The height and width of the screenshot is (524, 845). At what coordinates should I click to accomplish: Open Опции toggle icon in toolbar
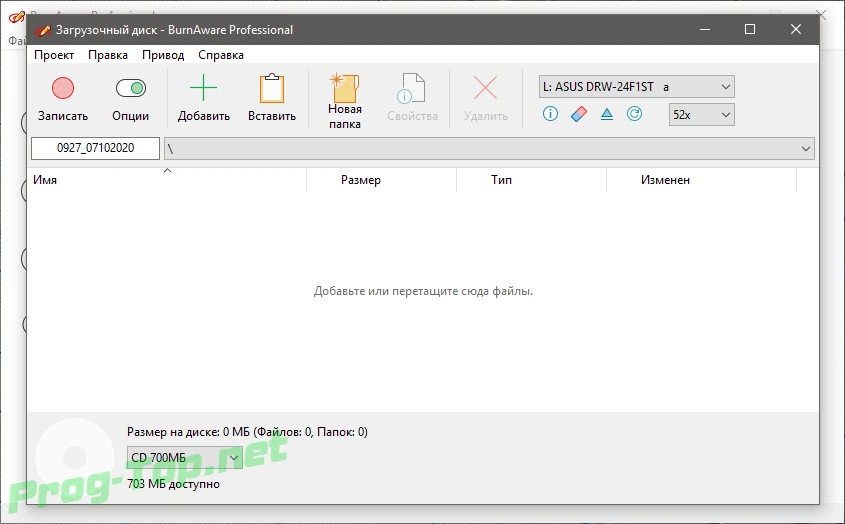coord(130,88)
